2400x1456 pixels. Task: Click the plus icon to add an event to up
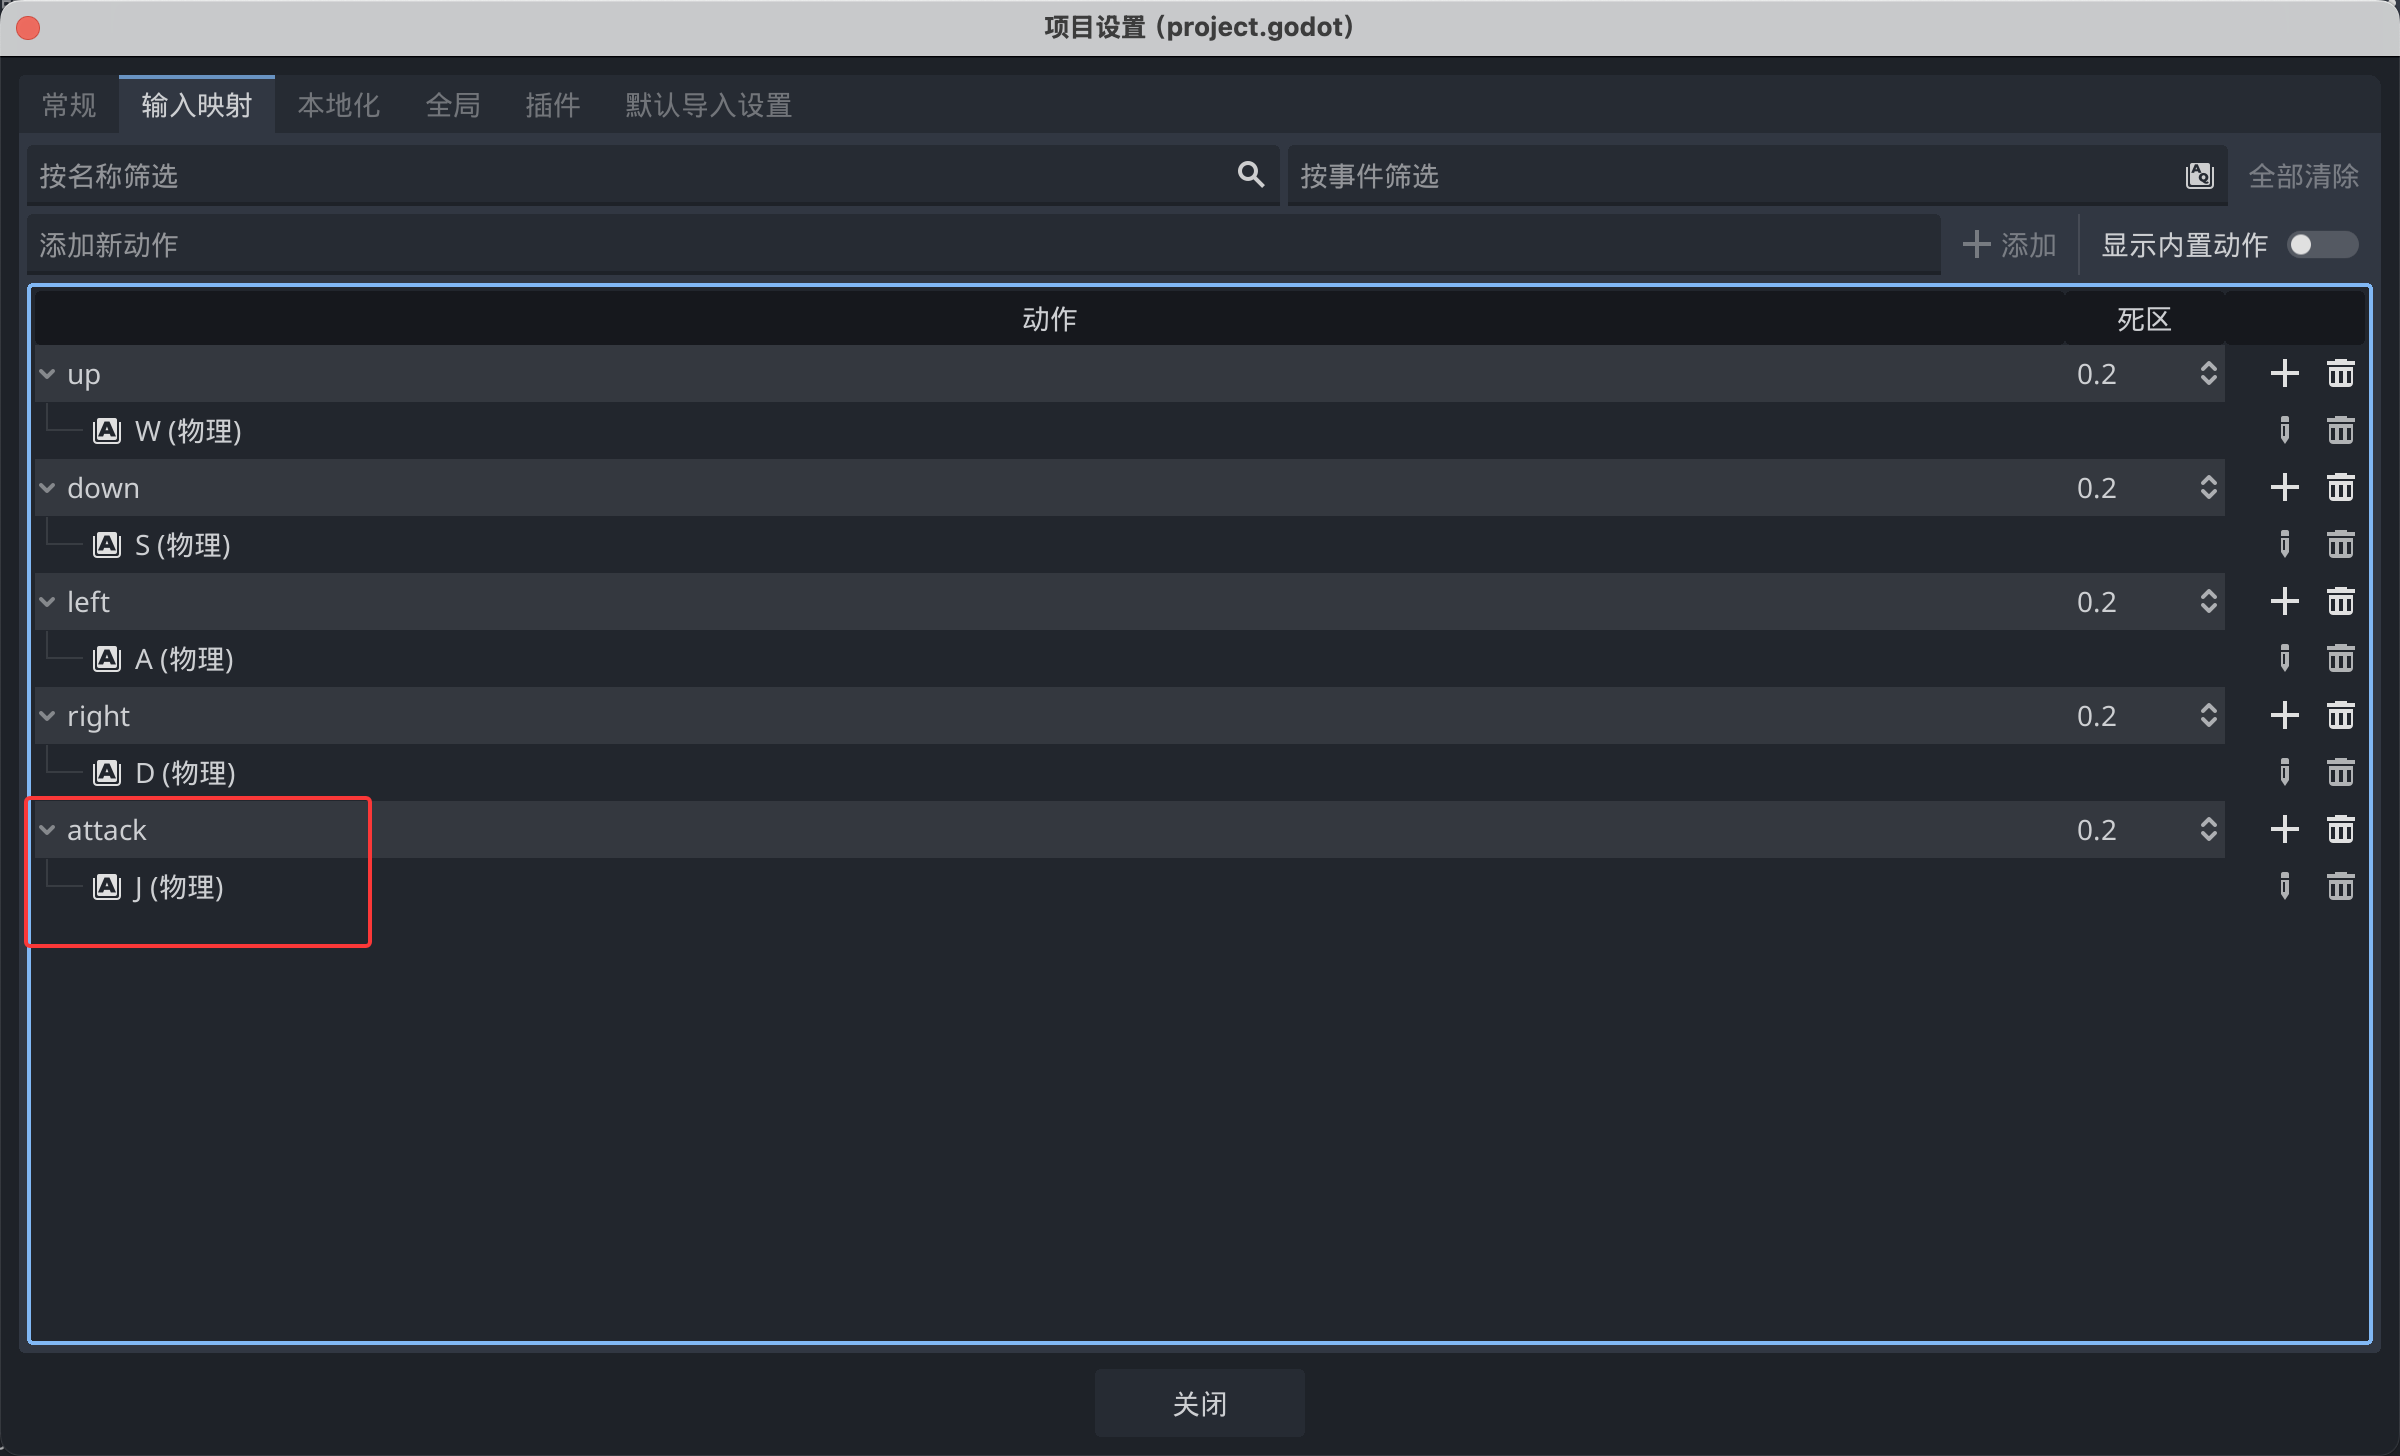click(2284, 374)
